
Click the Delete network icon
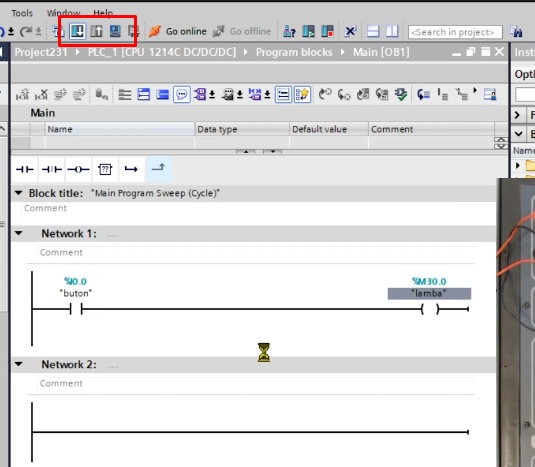[41, 94]
